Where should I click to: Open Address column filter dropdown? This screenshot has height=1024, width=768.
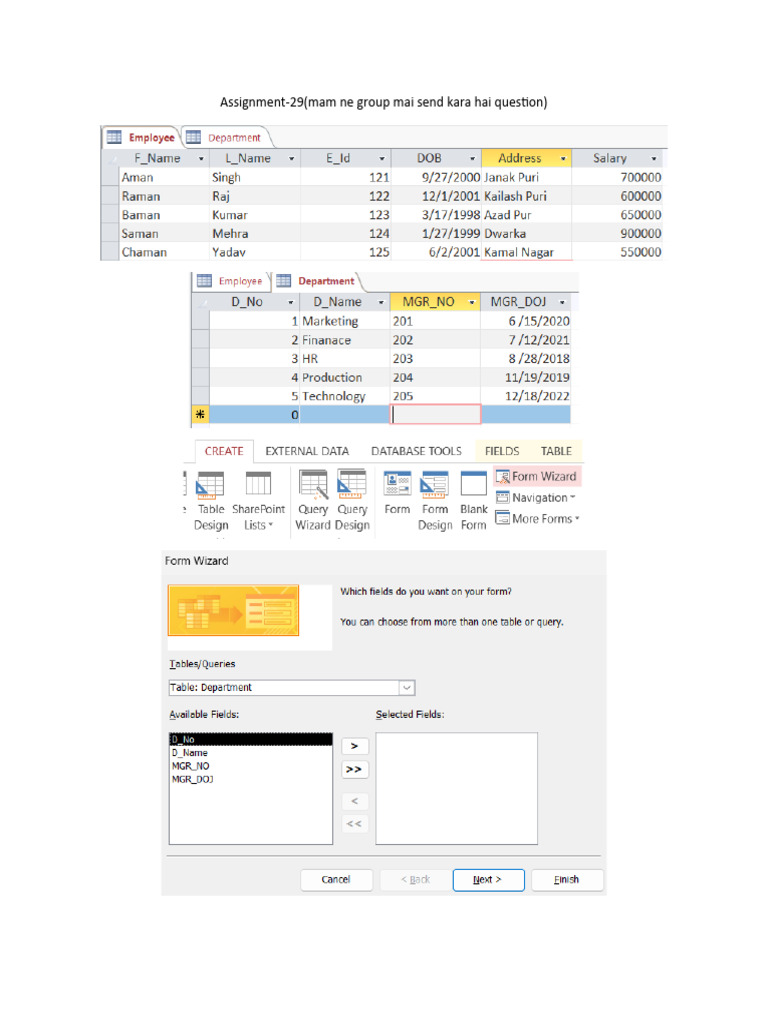[x=563, y=159]
